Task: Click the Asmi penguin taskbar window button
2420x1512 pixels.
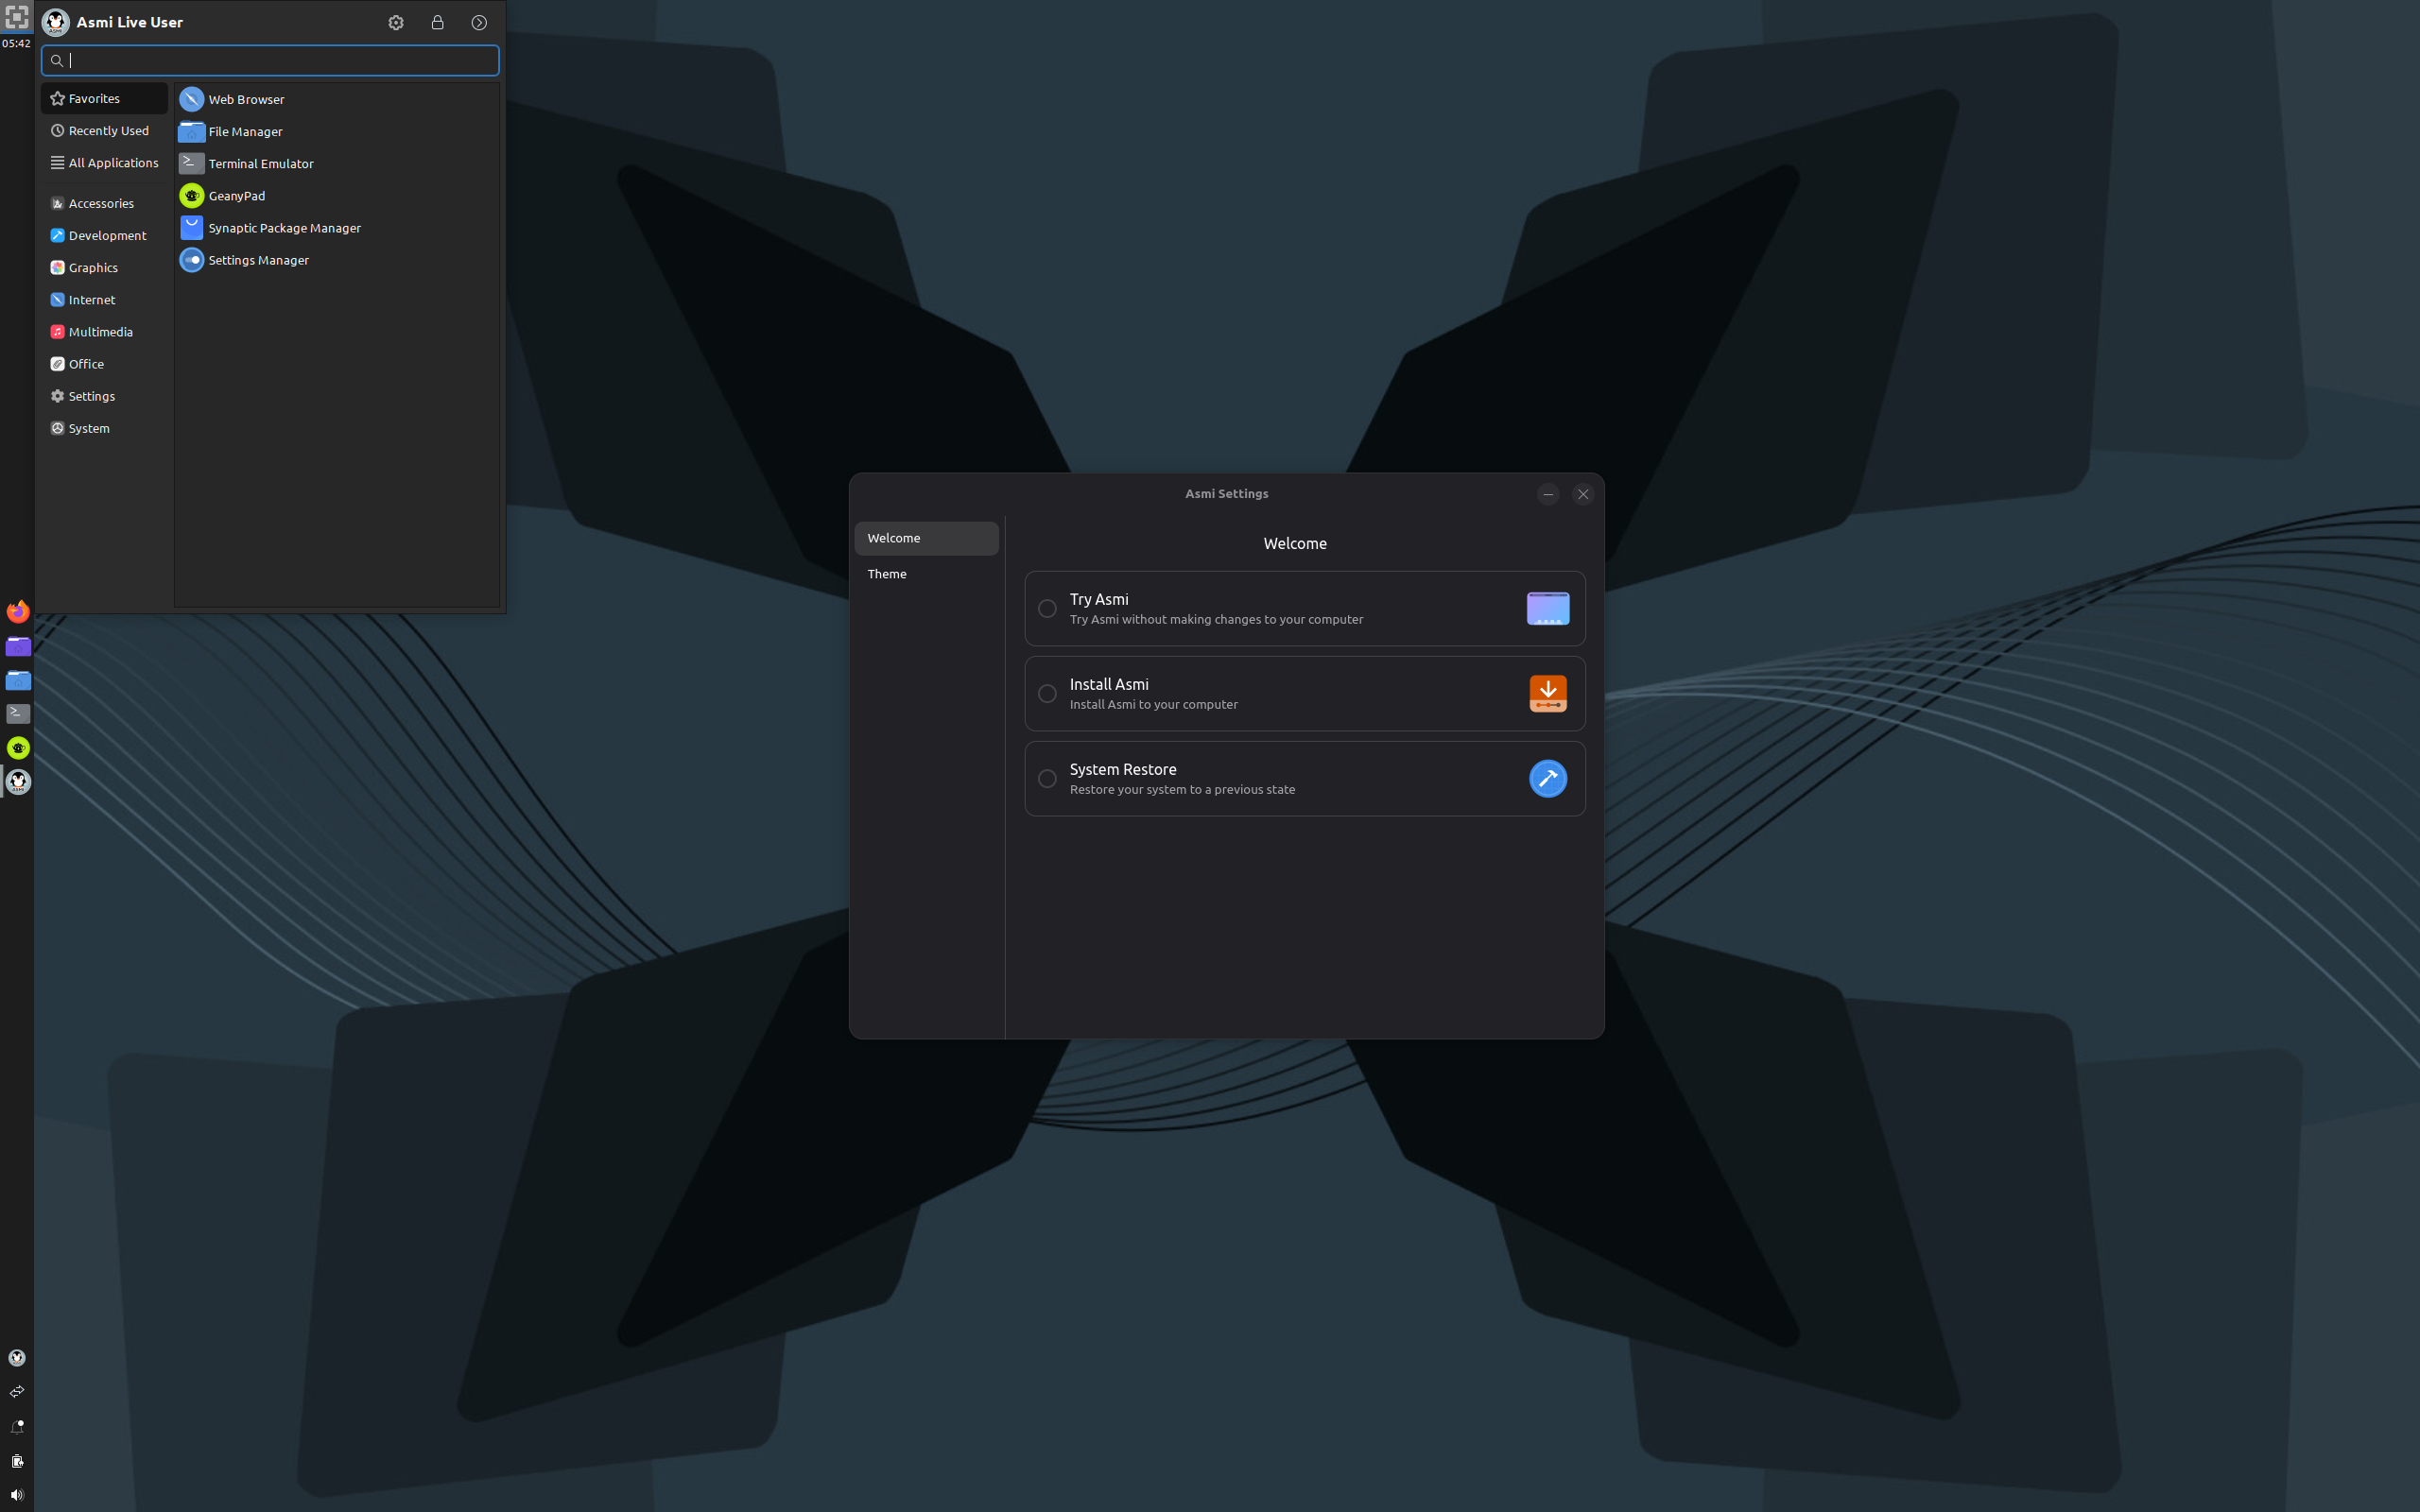Action: (x=18, y=781)
